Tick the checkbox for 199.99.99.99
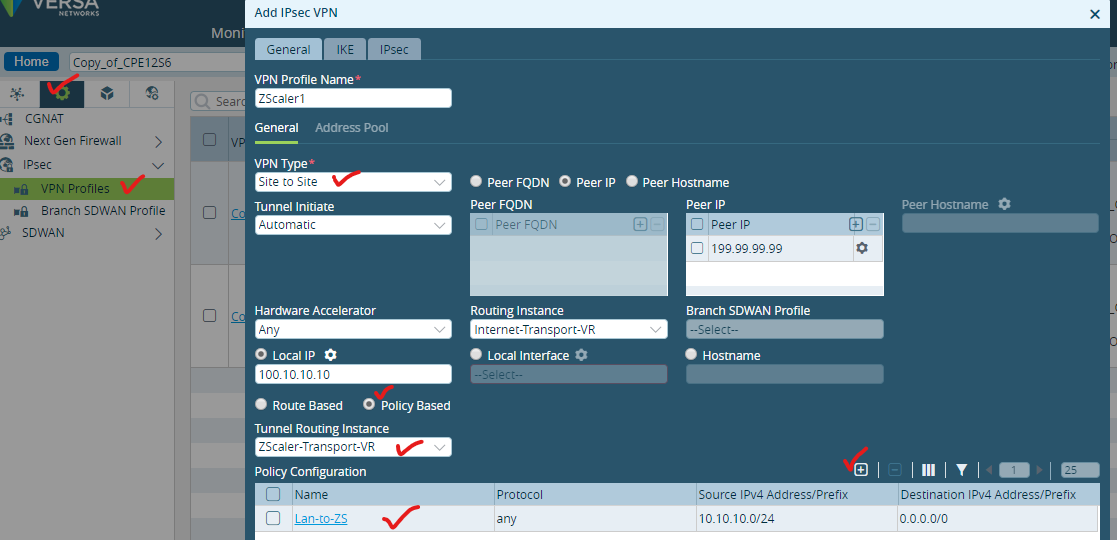1117x540 pixels. 697,248
